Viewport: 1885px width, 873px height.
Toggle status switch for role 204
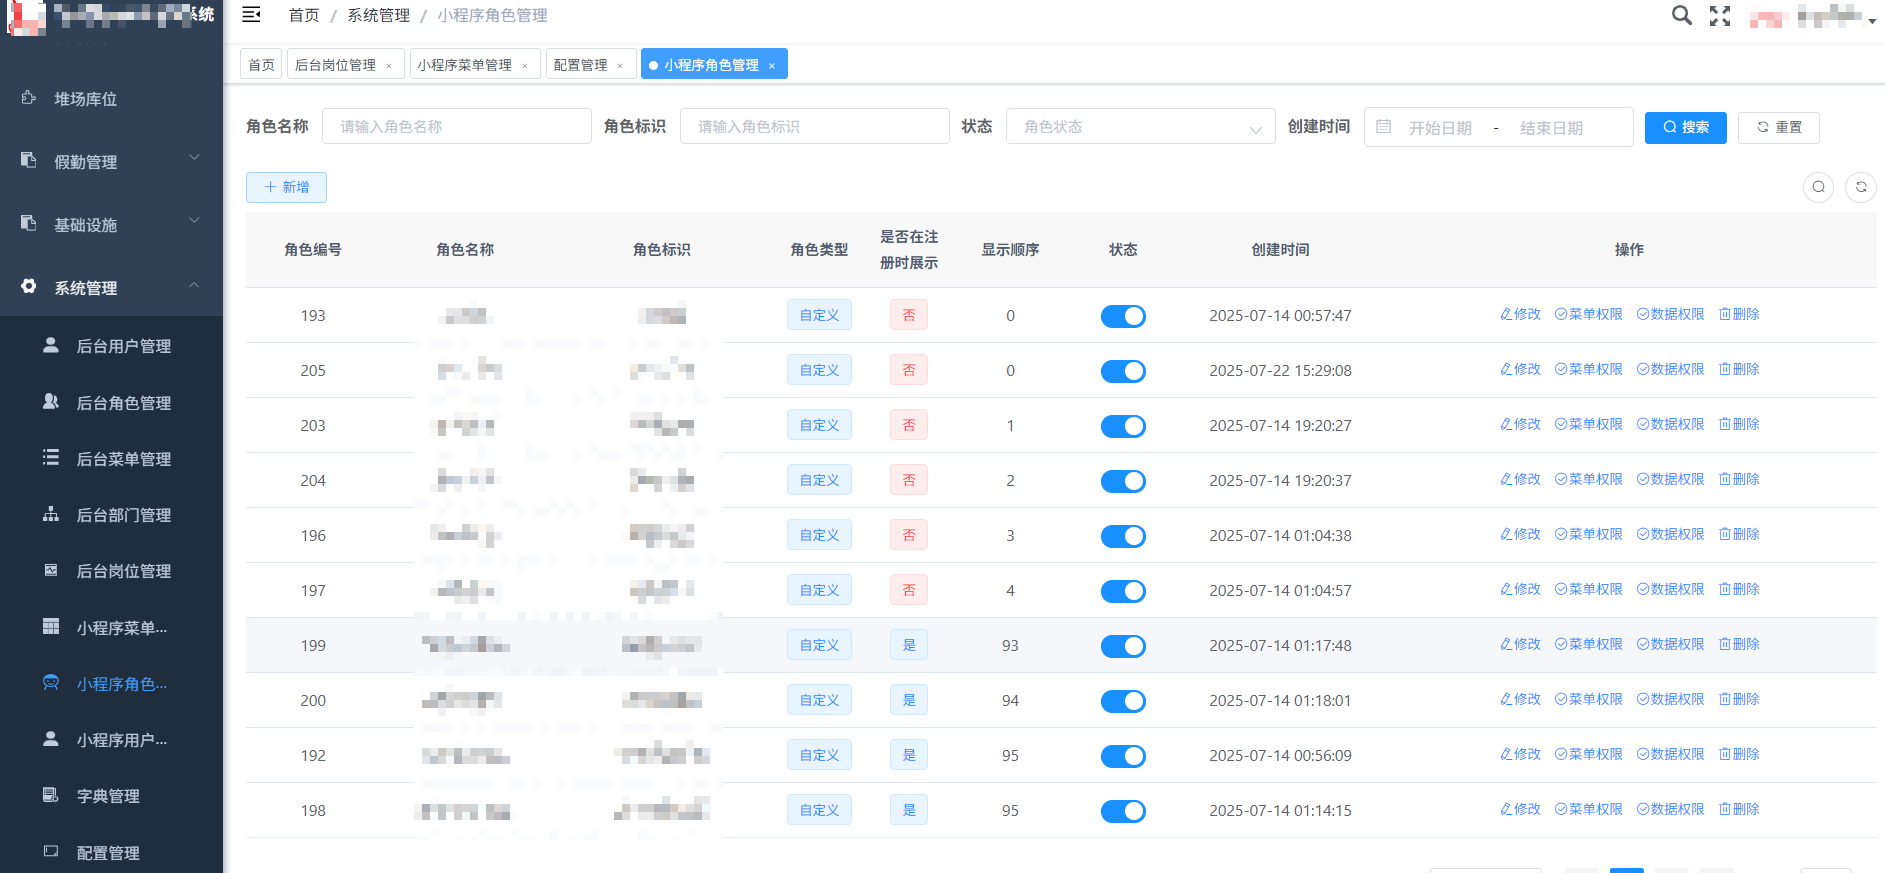(1123, 481)
